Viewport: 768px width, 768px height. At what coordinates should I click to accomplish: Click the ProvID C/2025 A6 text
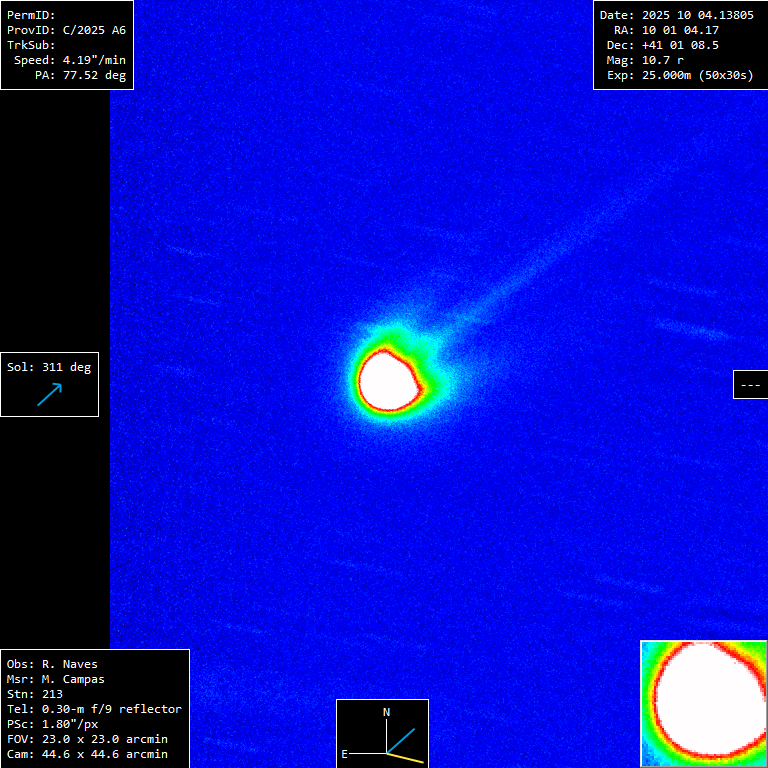[66, 30]
